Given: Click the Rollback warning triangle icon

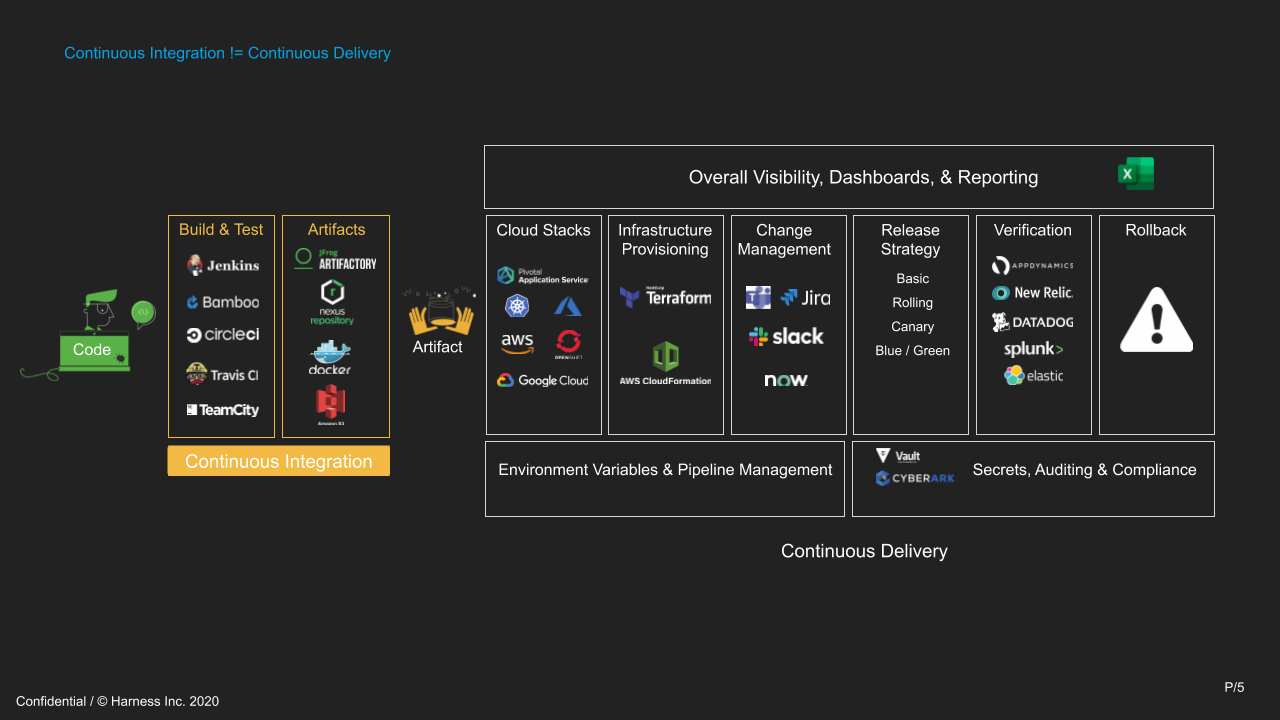Looking at the screenshot, I should tap(1156, 320).
